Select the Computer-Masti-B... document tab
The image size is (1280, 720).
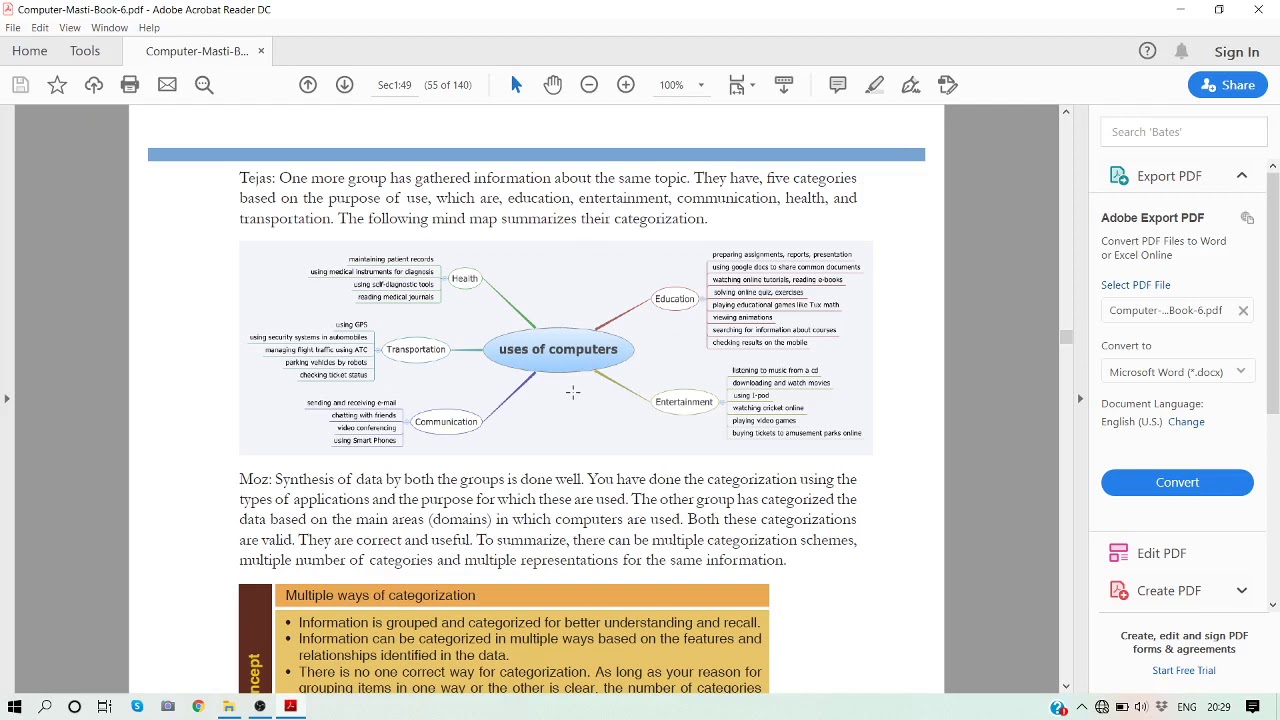(x=196, y=51)
